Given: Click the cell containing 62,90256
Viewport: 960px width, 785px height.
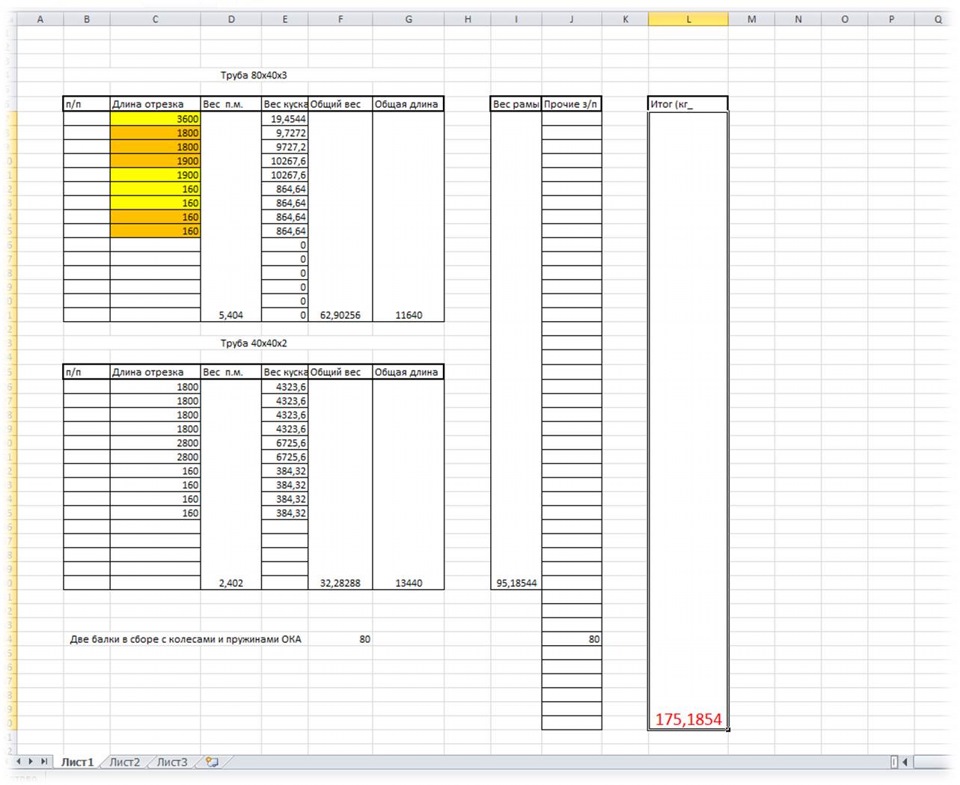Looking at the screenshot, I should pos(340,315).
